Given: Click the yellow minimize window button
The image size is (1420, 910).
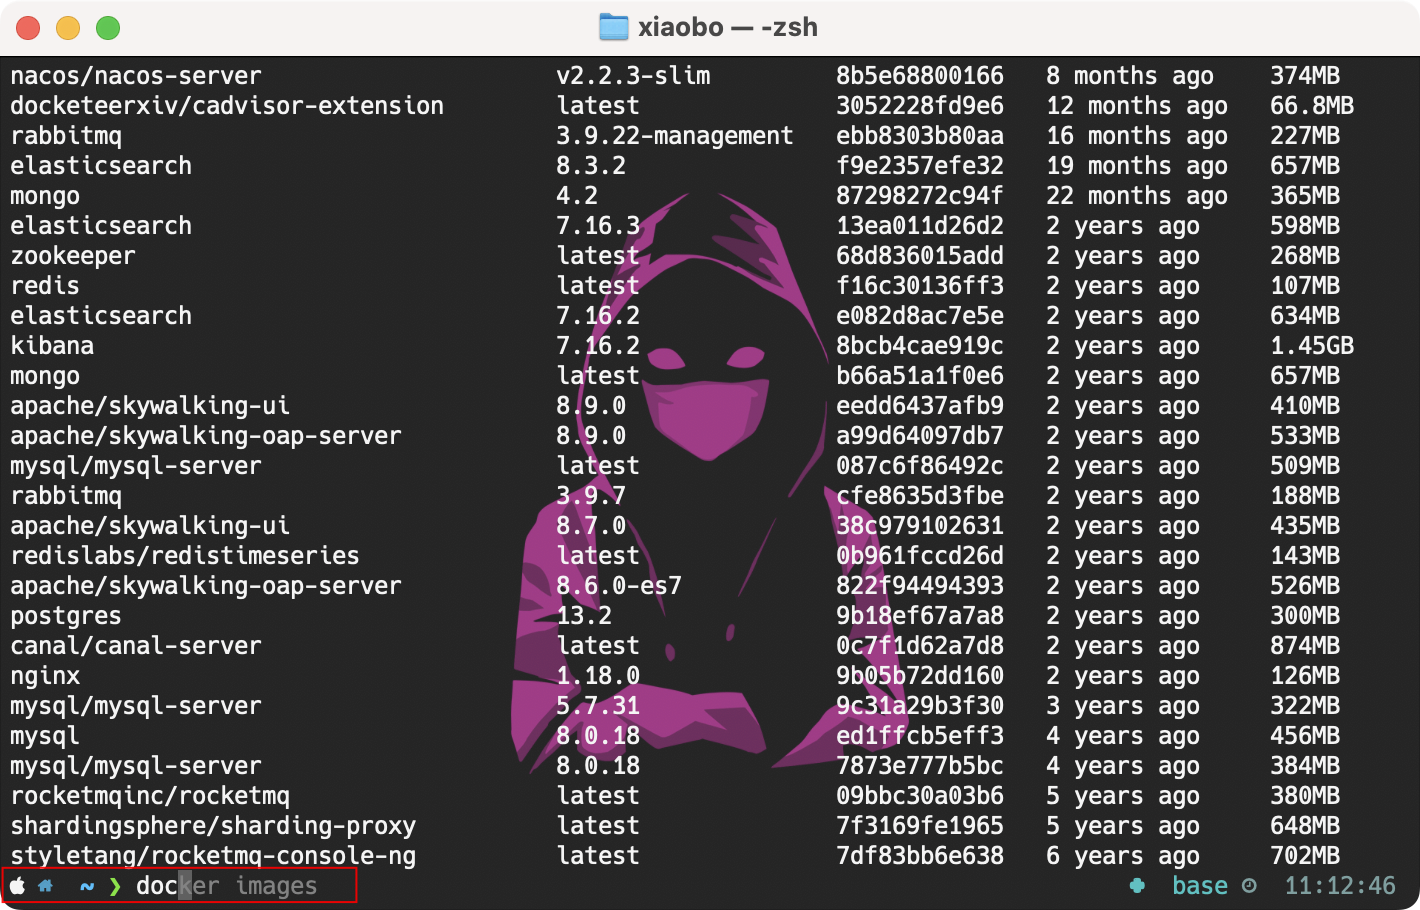Looking at the screenshot, I should [68, 28].
